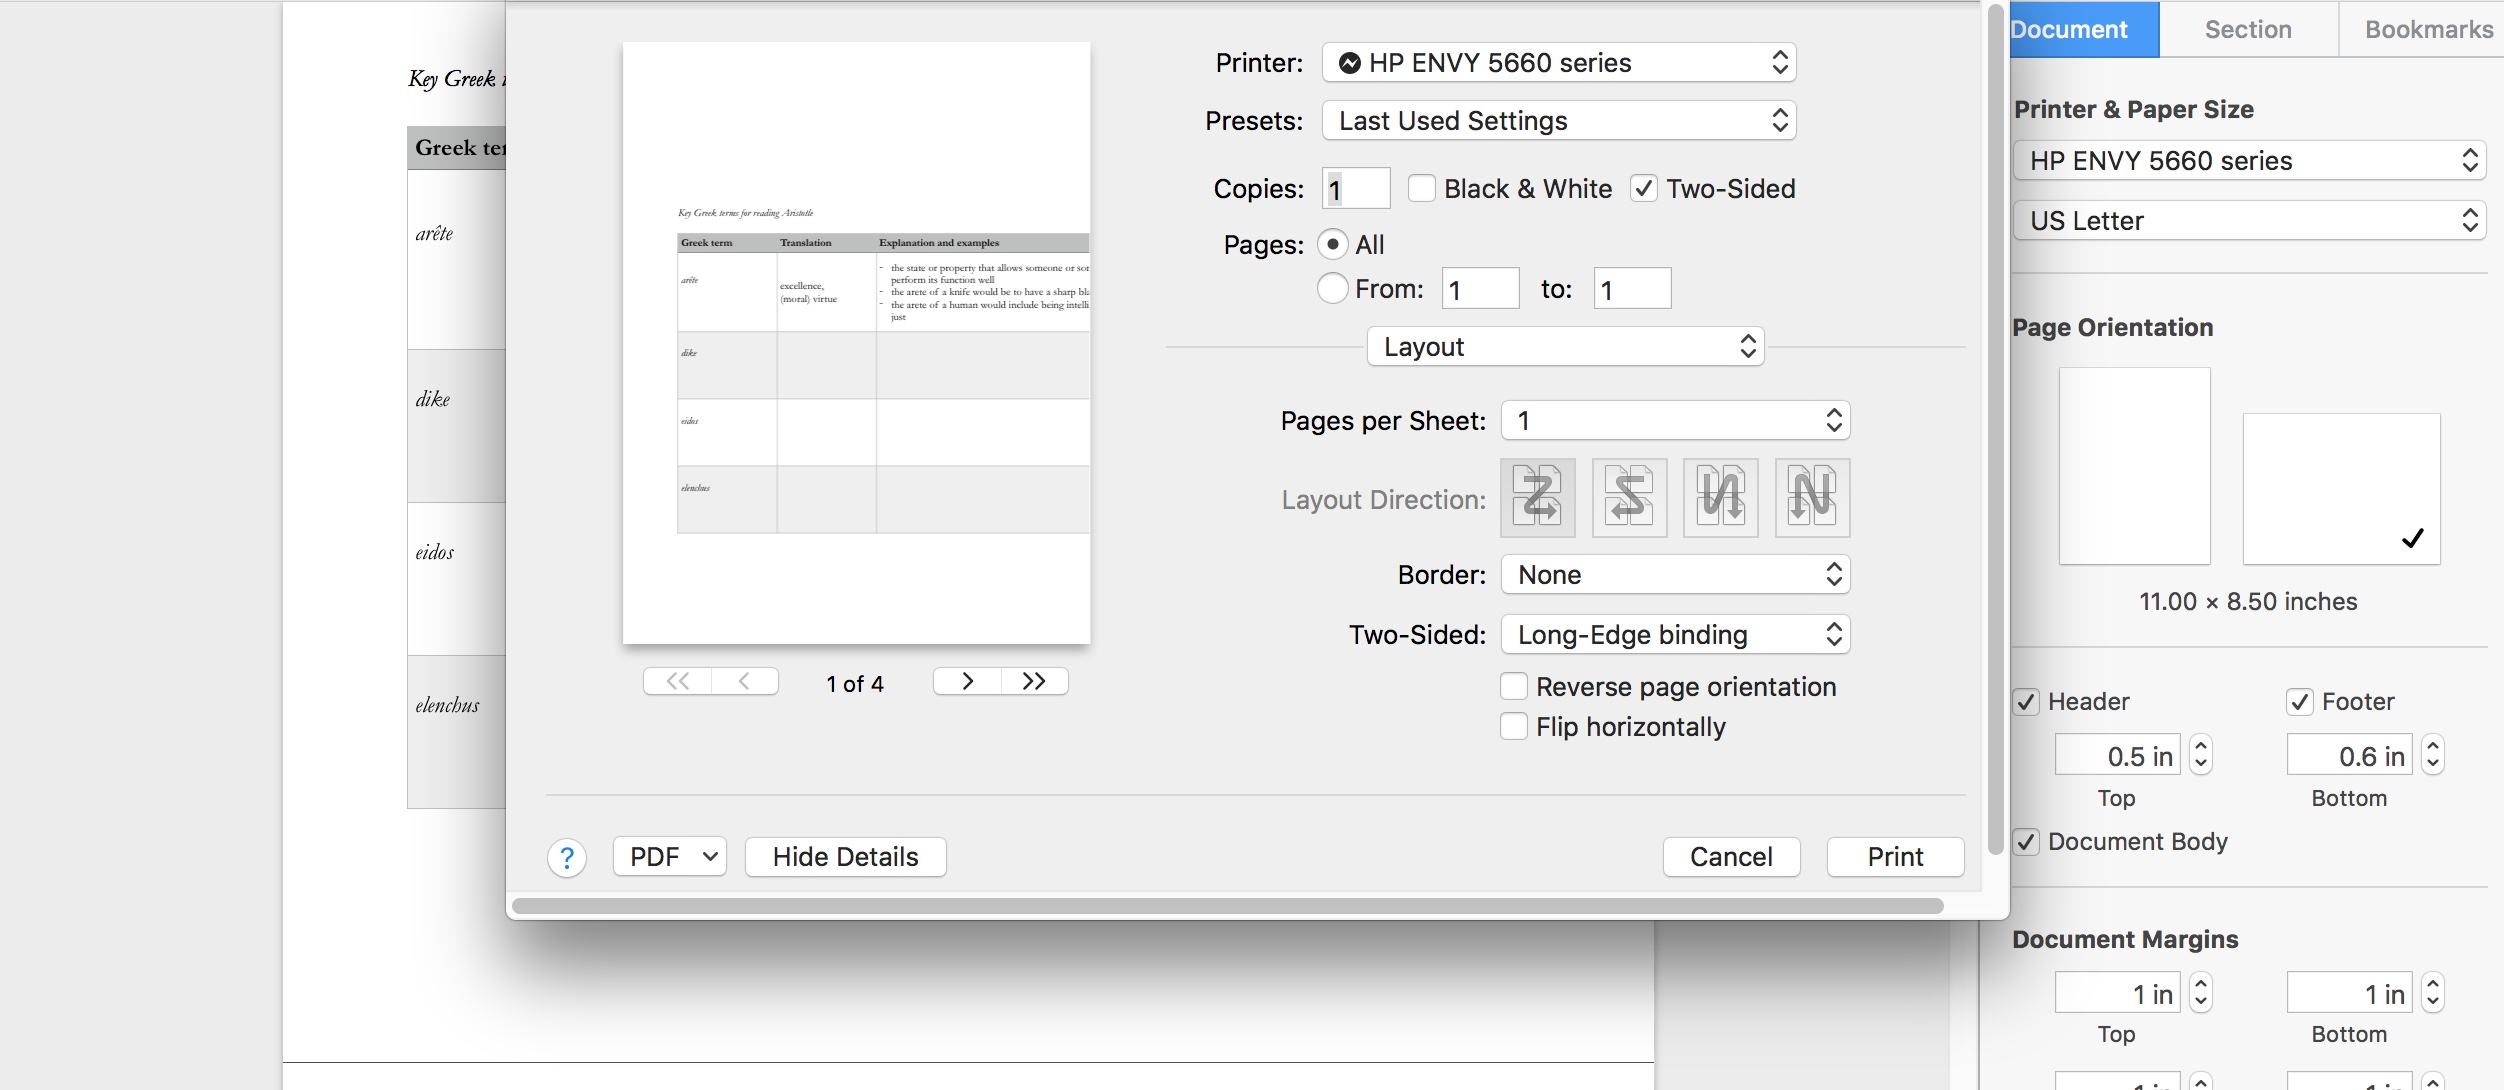Image resolution: width=2506 pixels, height=1090 pixels.
Task: Choose the portrait page orientation thumbnail
Action: click(x=2134, y=465)
